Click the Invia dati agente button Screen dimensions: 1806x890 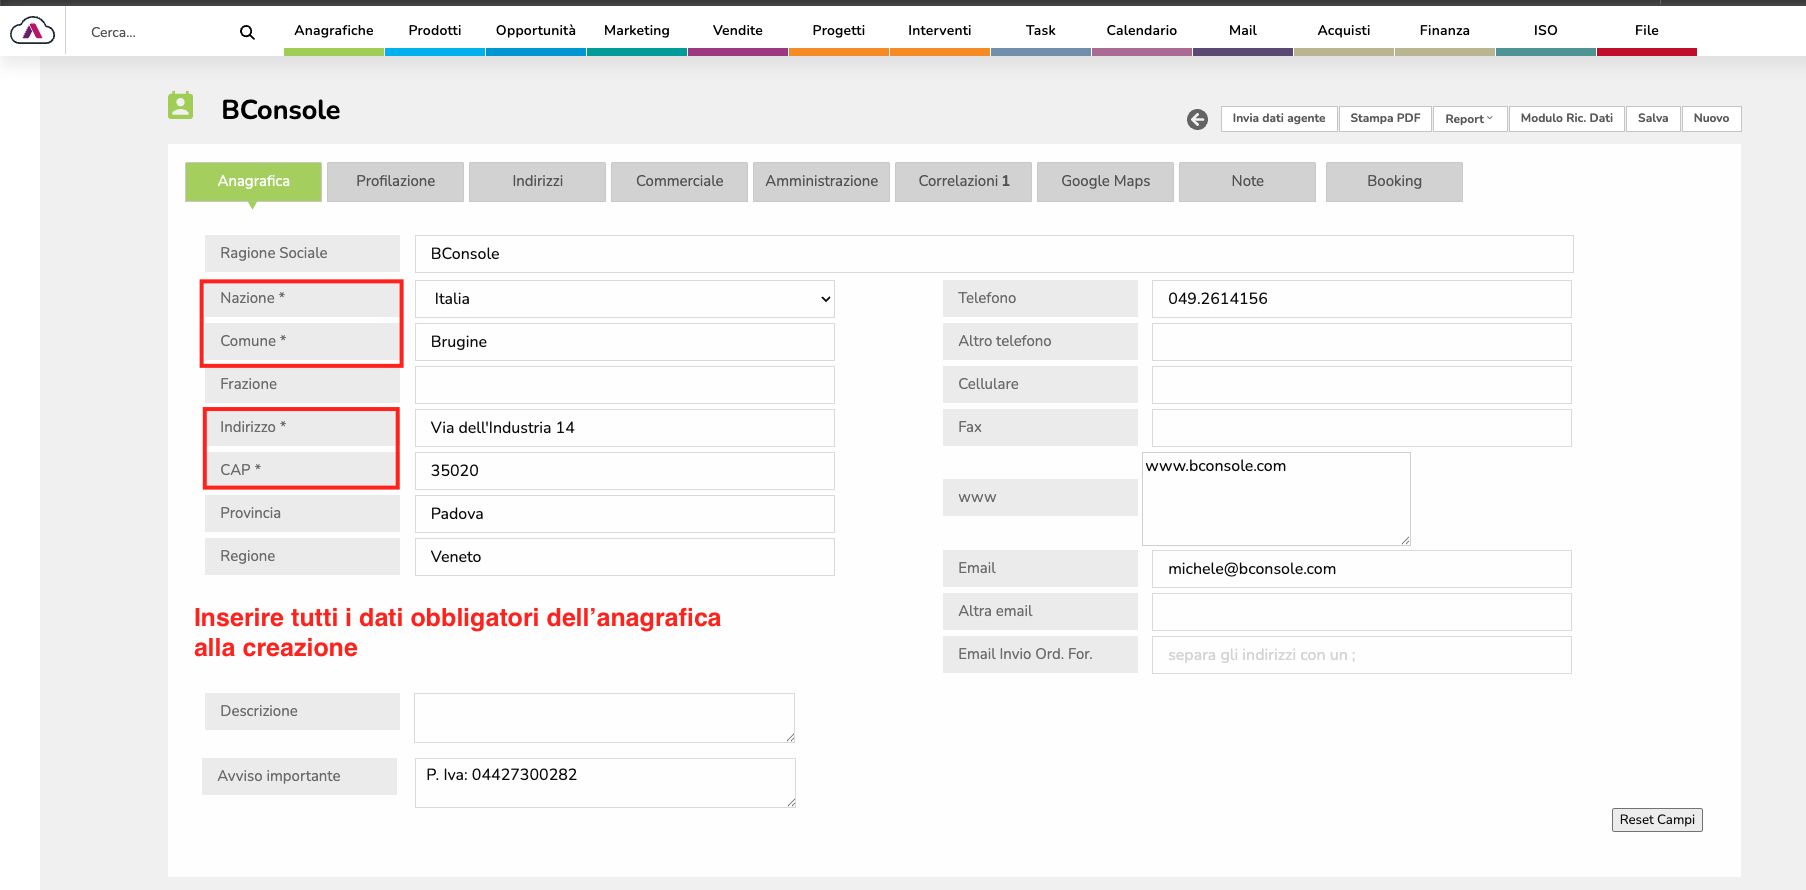(1278, 119)
